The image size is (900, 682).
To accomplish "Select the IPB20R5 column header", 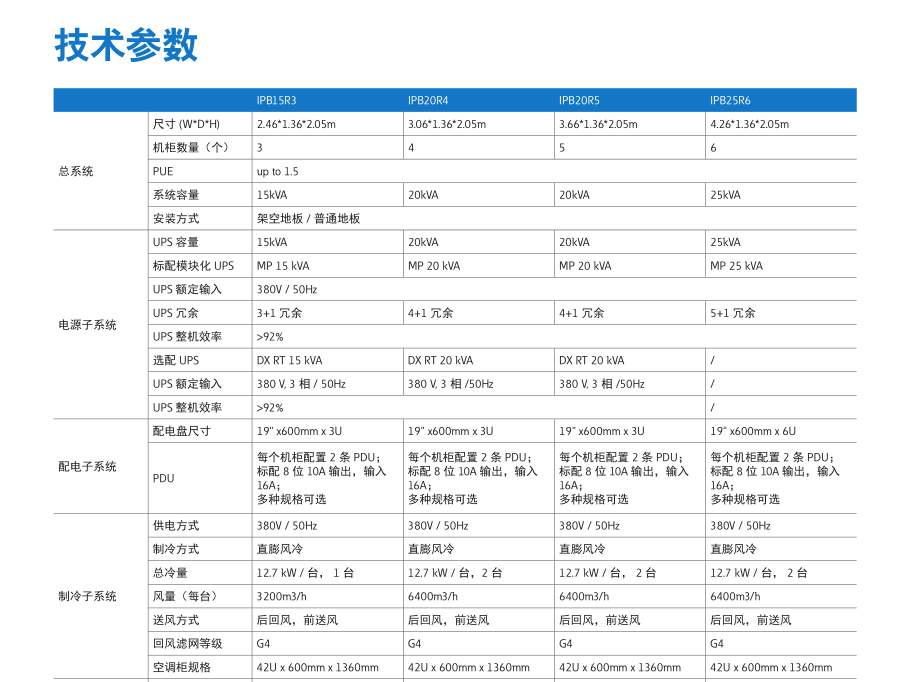I will click(579, 100).
